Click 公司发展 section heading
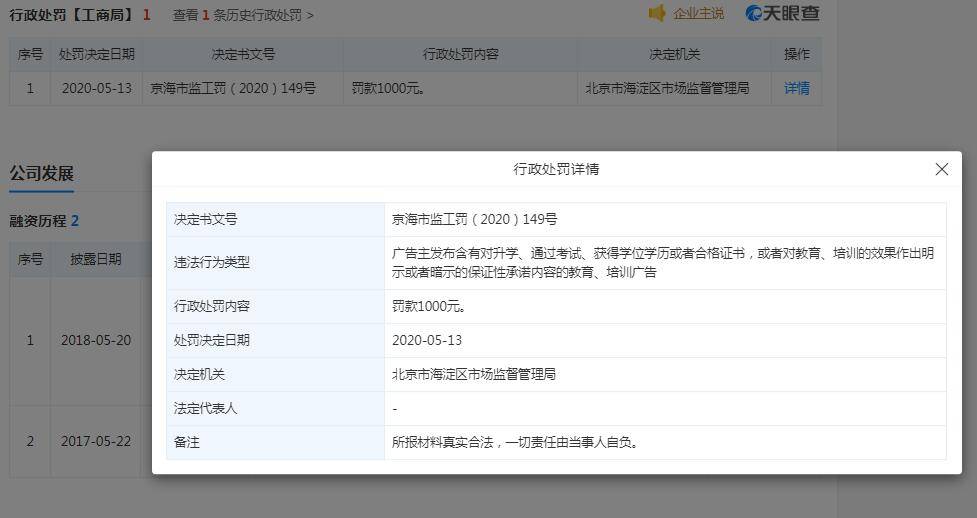This screenshot has height=518, width=977. click(41, 173)
